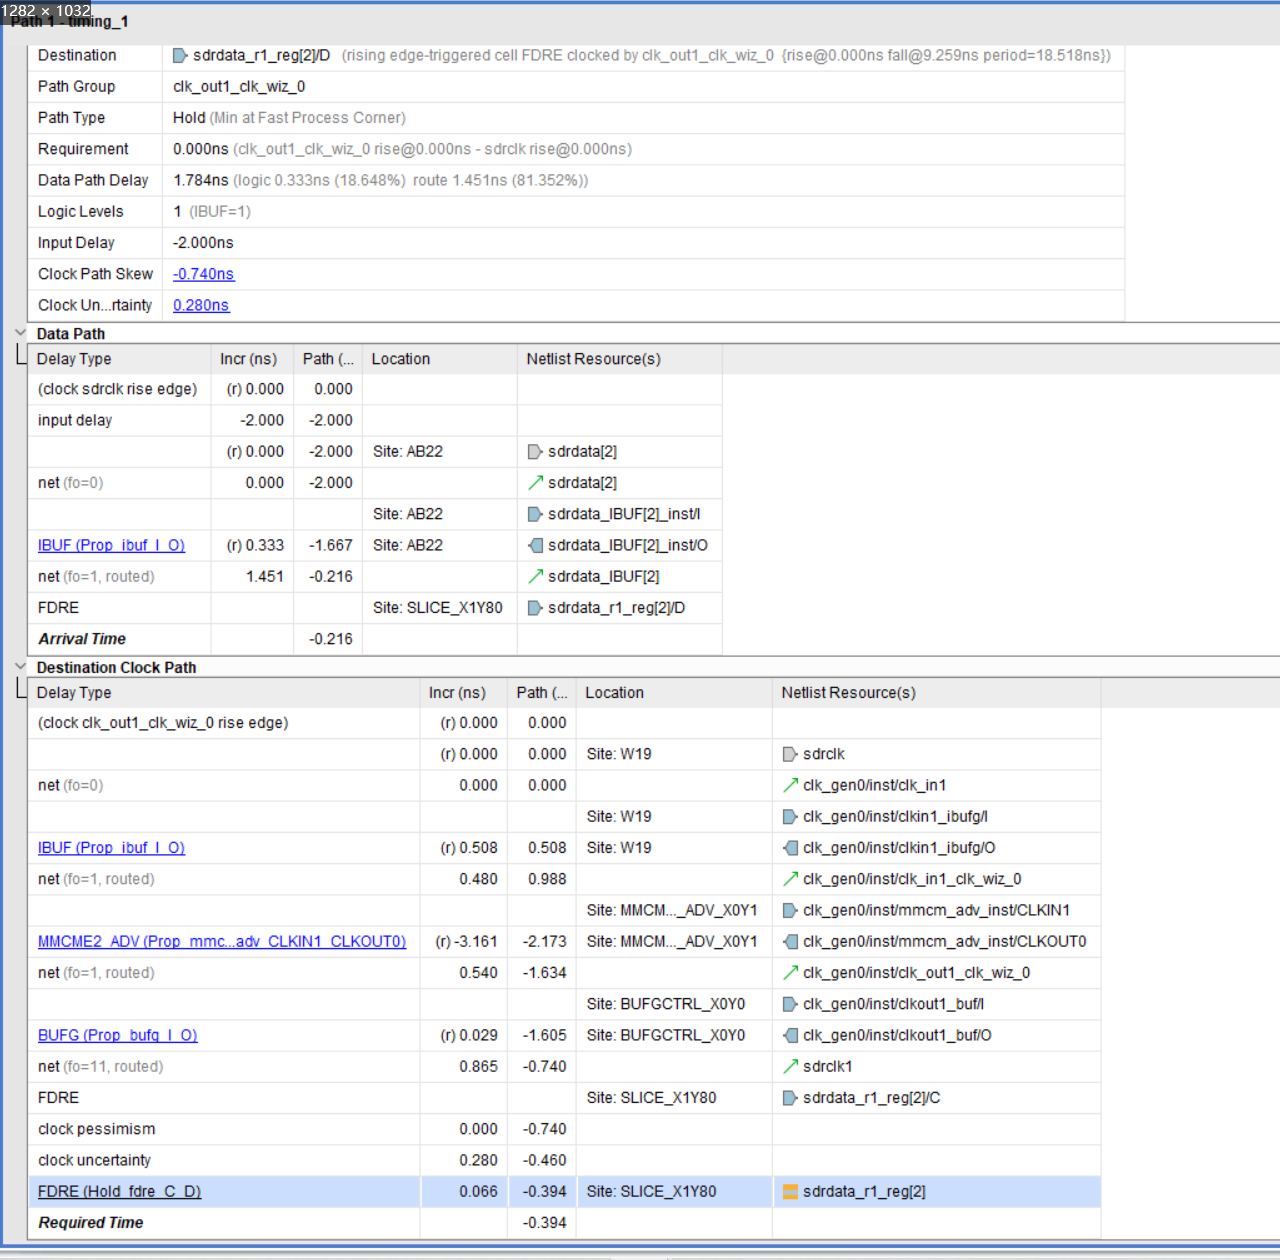Image resolution: width=1280 pixels, height=1260 pixels.
Task: Select the Input Delay -2.000ns value
Action: (x=203, y=243)
